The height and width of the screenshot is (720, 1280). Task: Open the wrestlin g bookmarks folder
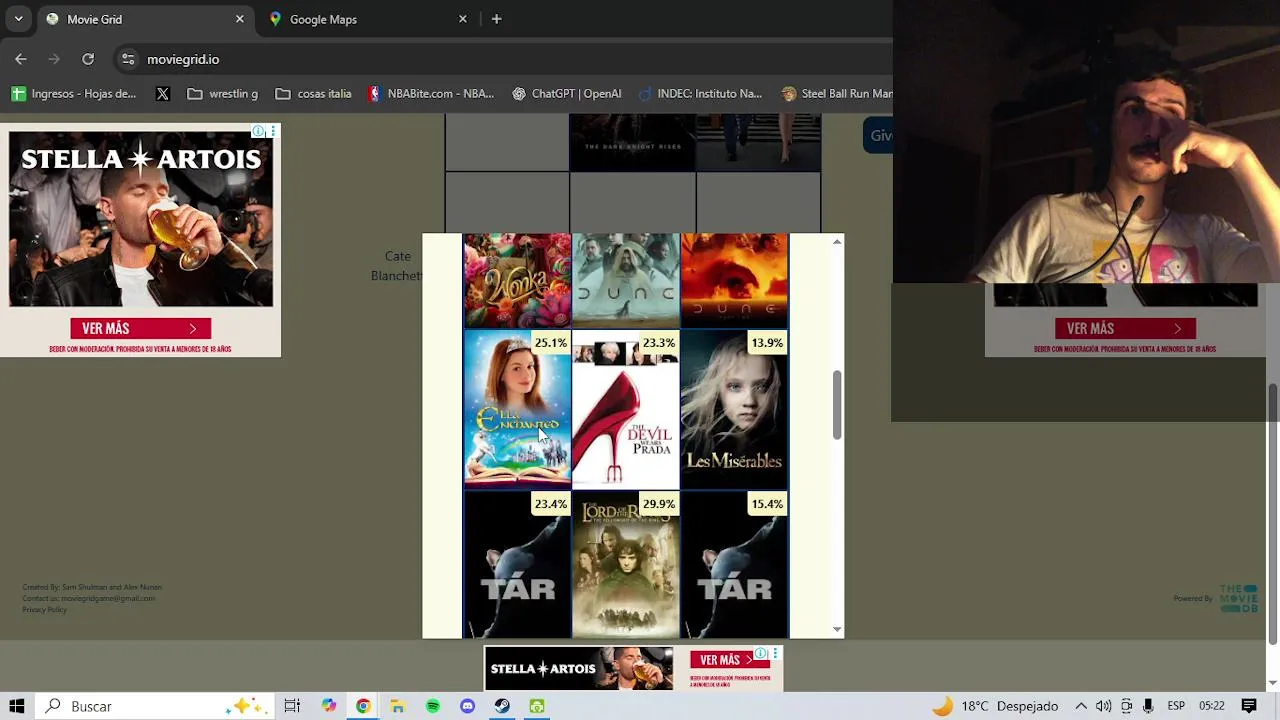click(x=223, y=93)
